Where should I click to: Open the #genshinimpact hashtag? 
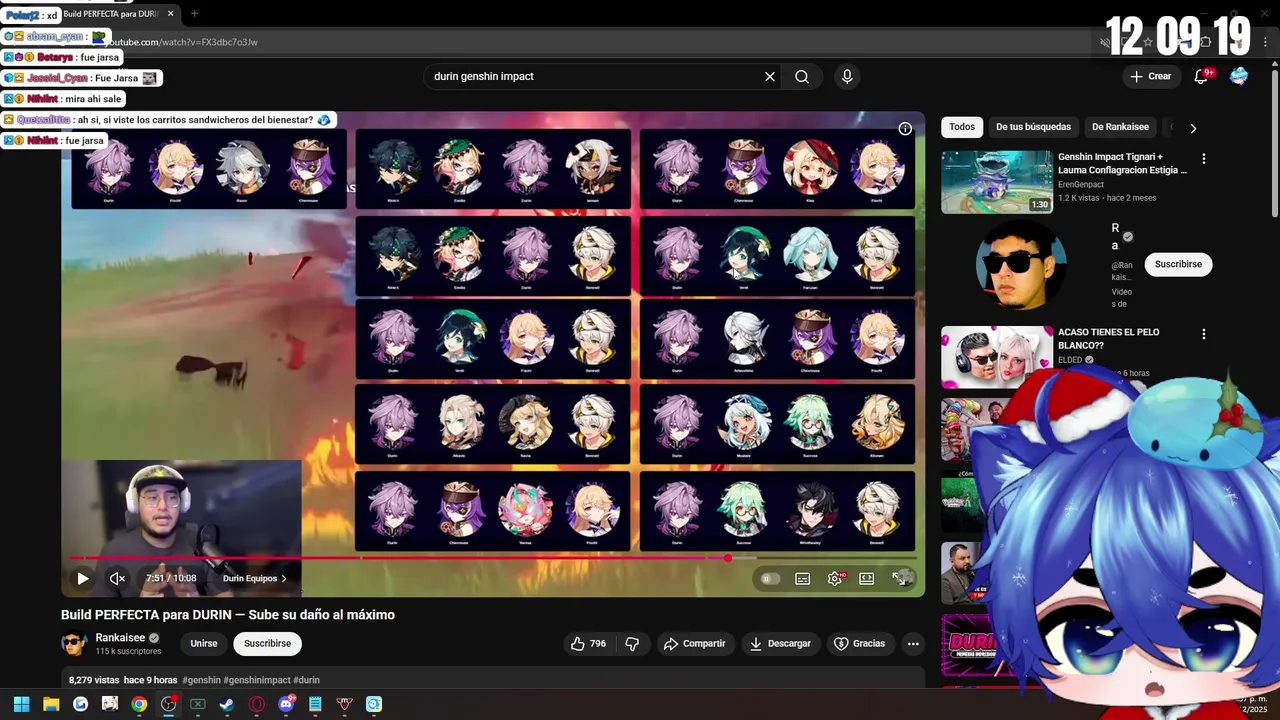pyautogui.click(x=257, y=680)
